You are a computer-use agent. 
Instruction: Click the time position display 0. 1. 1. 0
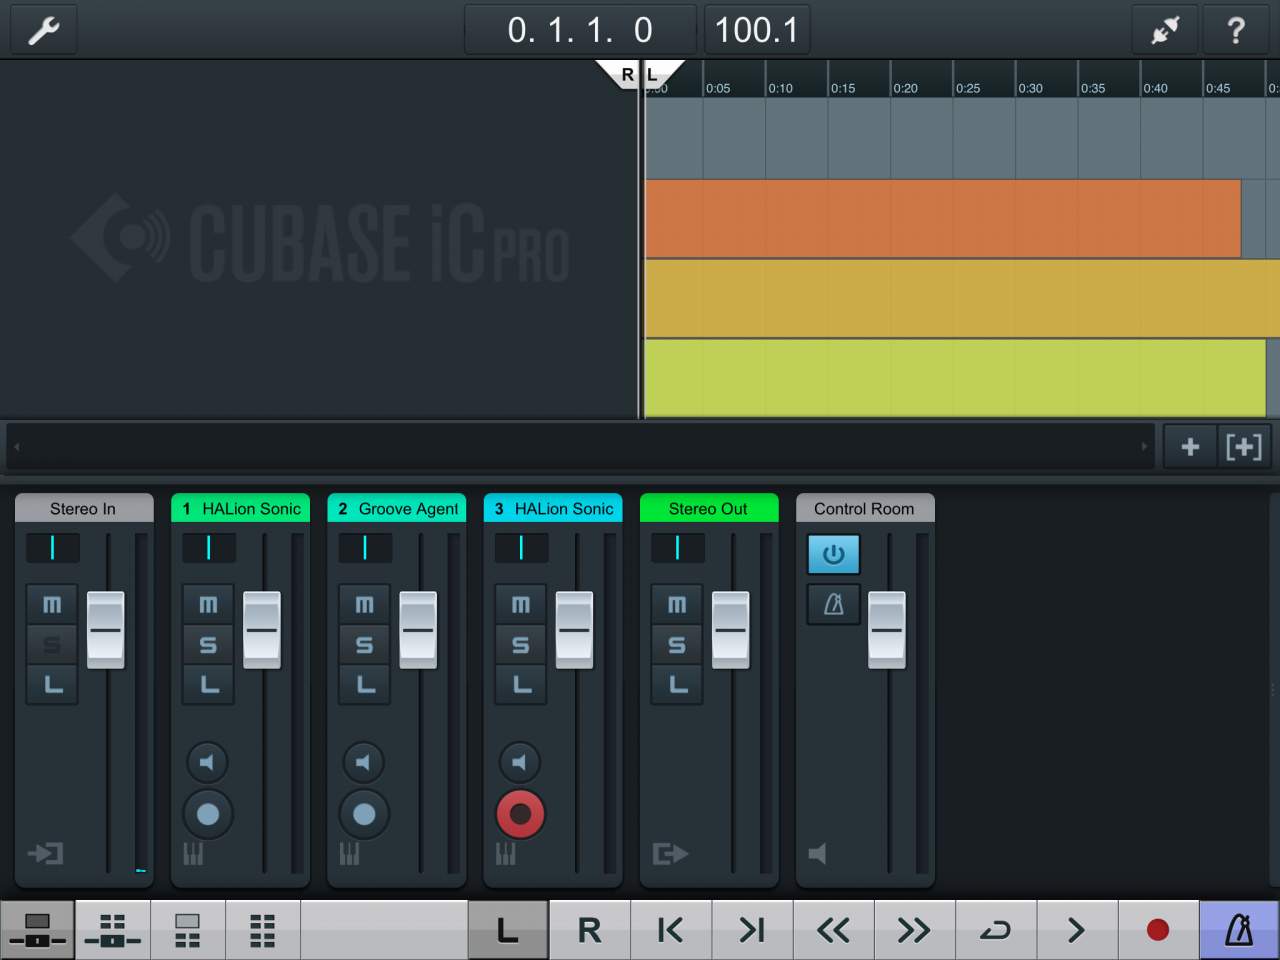[x=580, y=30]
